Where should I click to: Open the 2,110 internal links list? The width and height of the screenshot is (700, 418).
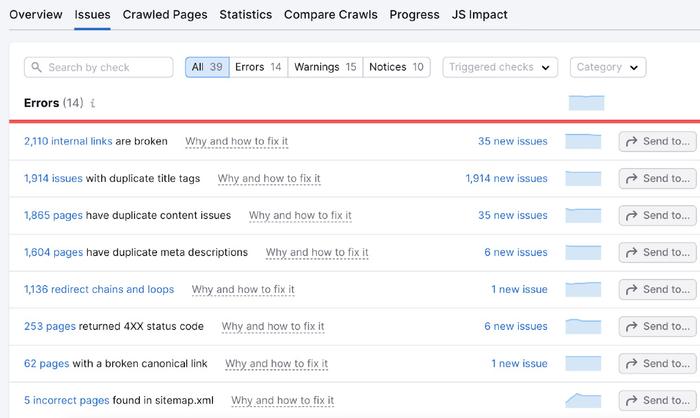68,141
